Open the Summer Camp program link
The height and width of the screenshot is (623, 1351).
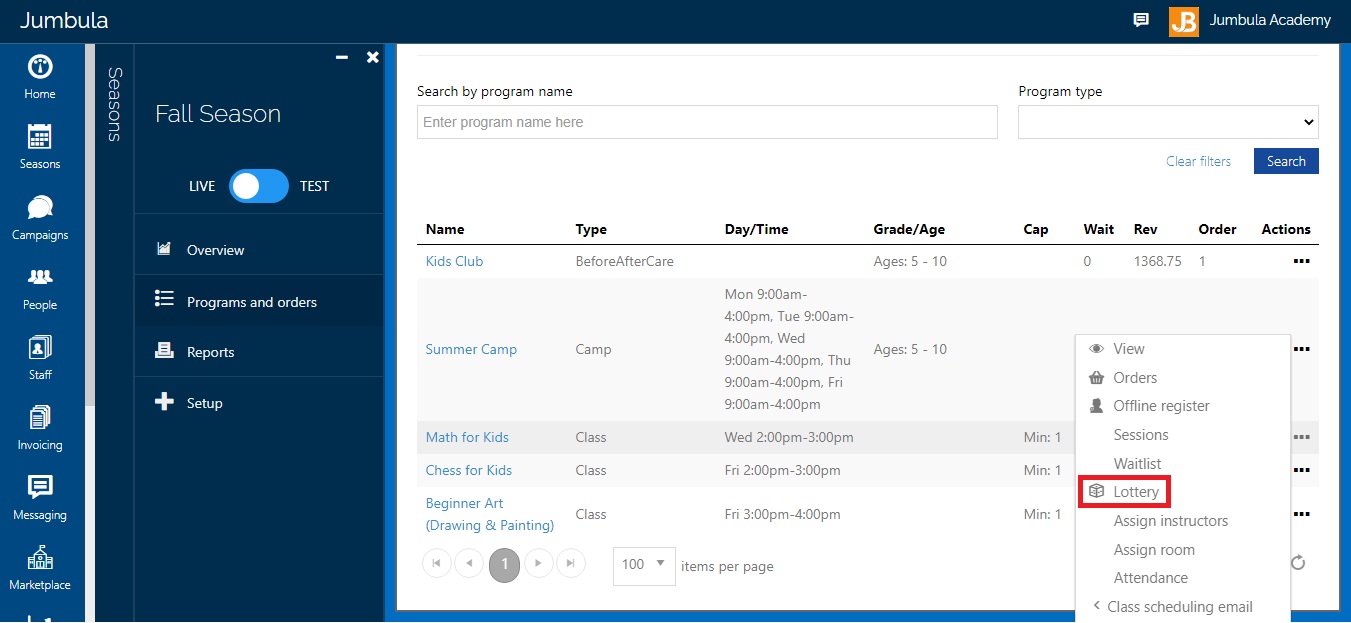point(471,349)
